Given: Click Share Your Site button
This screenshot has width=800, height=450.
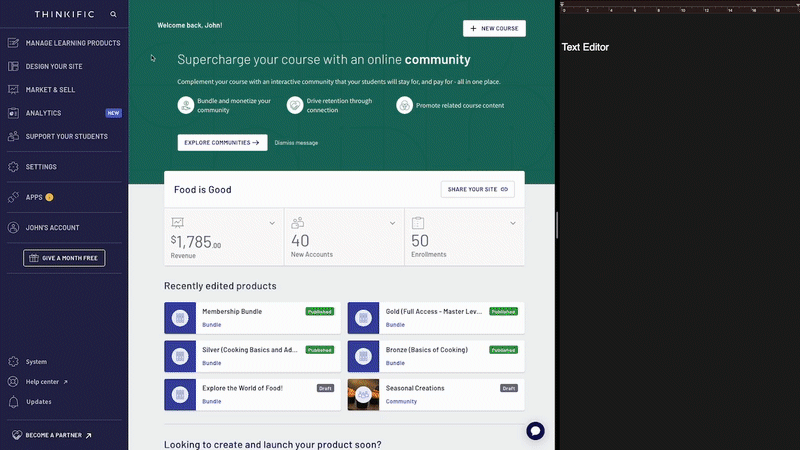Looking at the screenshot, I should (x=478, y=189).
